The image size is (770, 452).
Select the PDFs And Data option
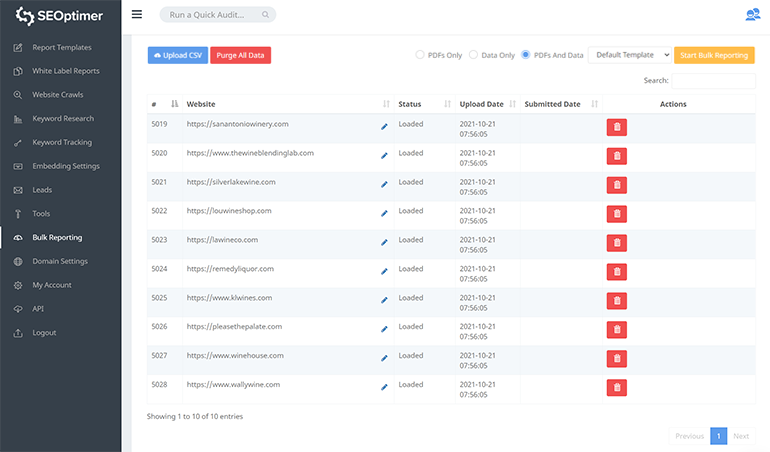(526, 55)
